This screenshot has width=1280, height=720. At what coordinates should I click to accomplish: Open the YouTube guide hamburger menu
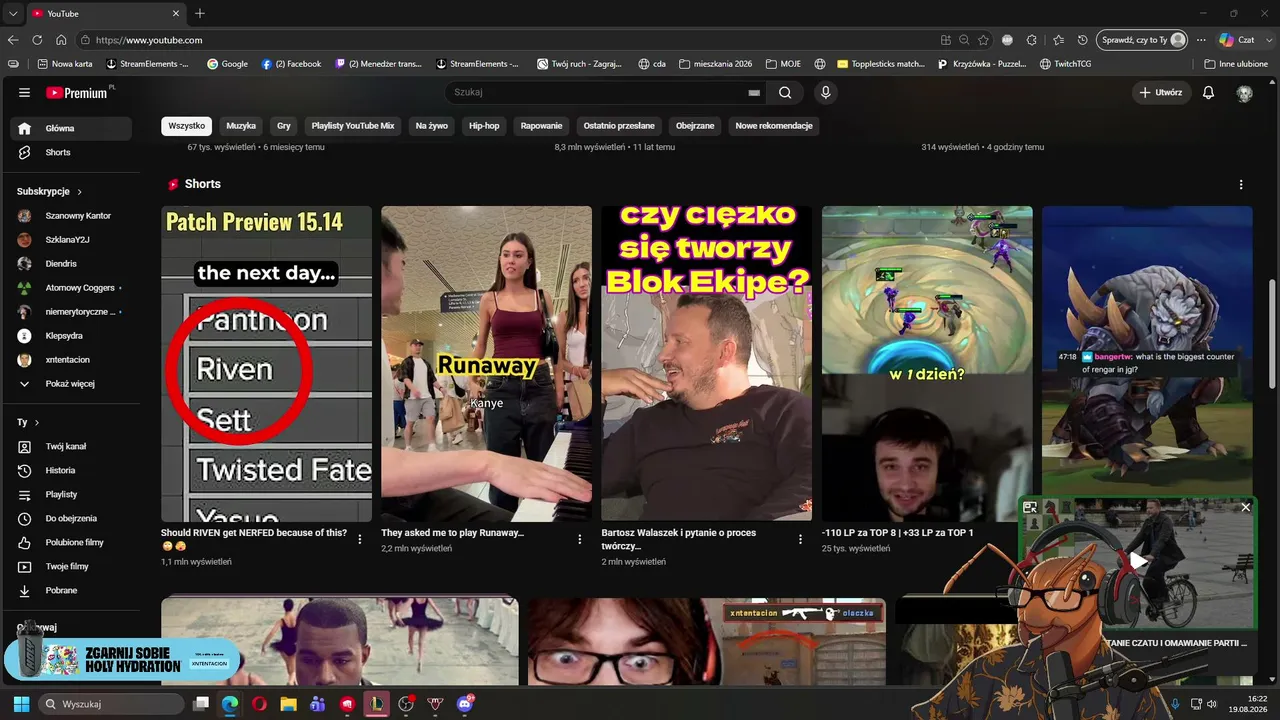[x=24, y=93]
